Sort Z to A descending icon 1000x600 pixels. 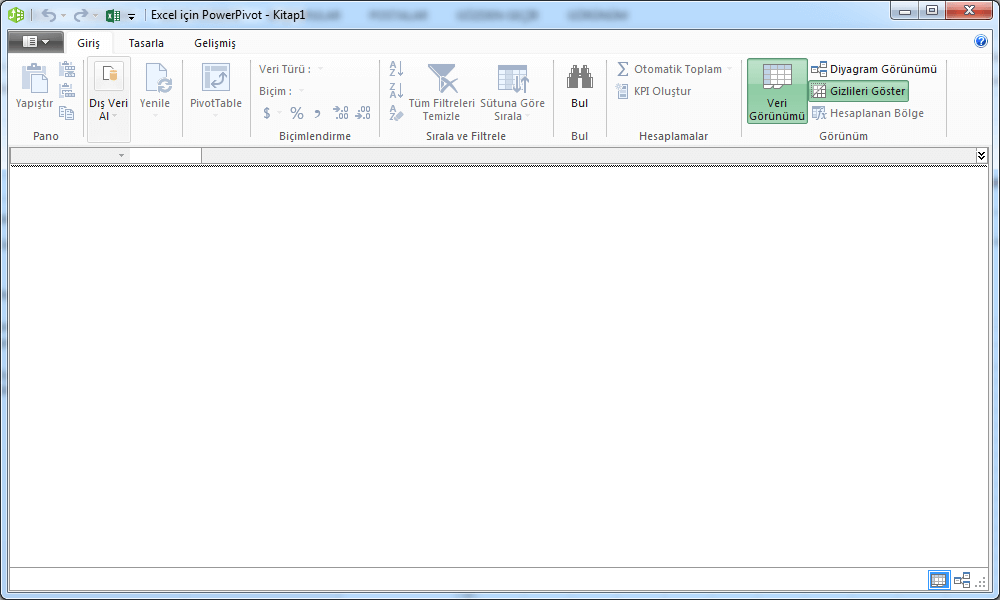396,91
